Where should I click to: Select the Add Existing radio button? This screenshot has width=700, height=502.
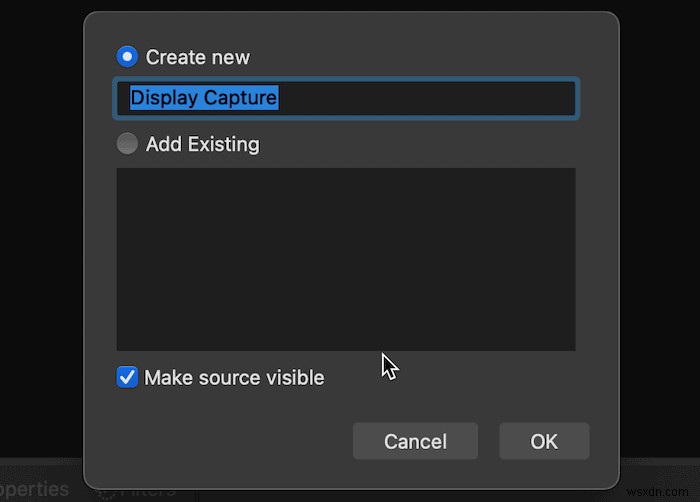point(127,144)
